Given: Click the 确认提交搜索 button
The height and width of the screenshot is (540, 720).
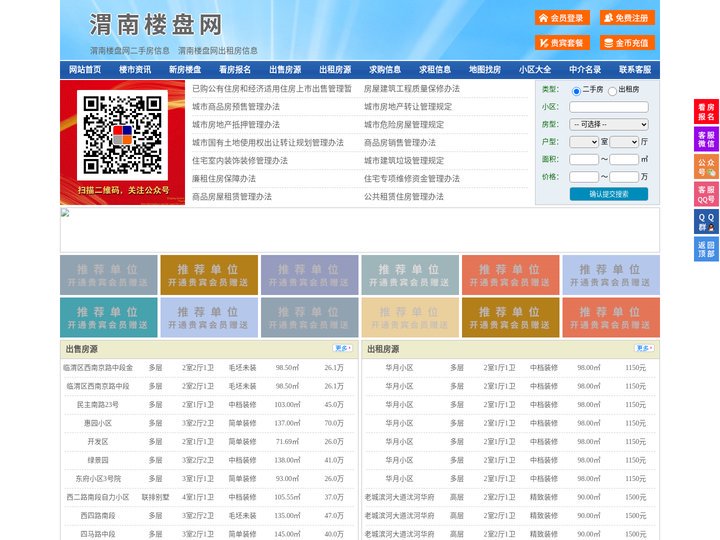Looking at the screenshot, I should pyautogui.click(x=609, y=194).
